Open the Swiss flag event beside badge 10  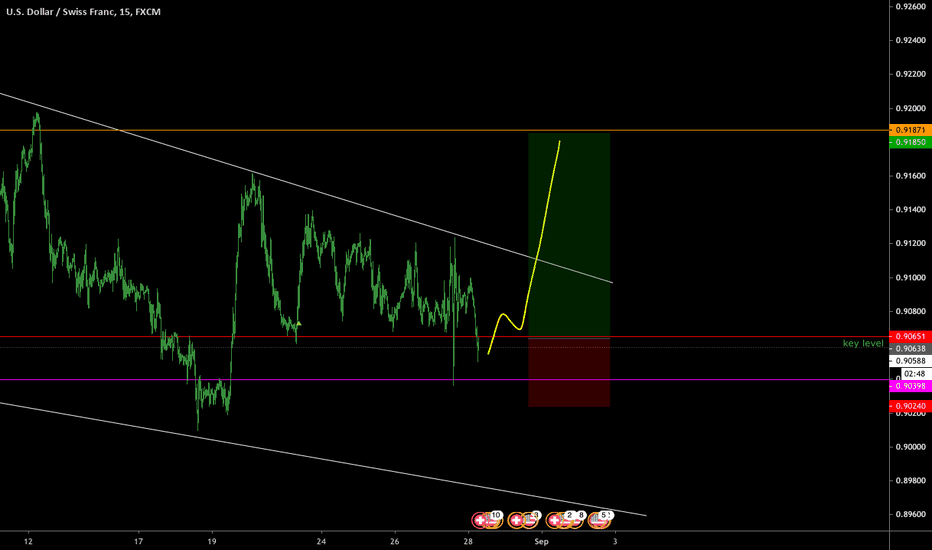480,520
